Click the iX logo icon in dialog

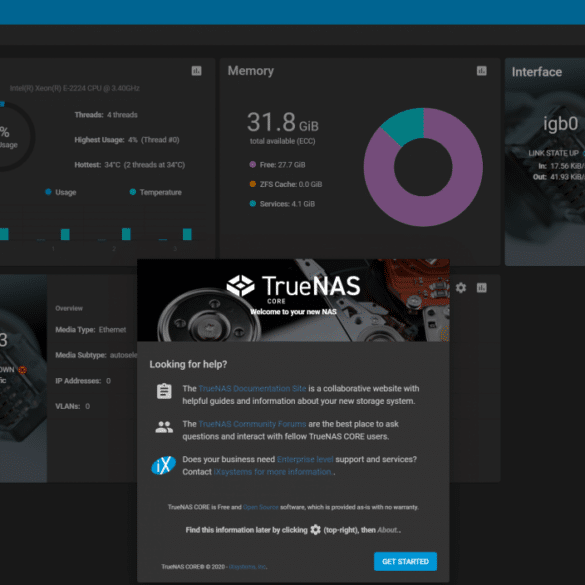[163, 465]
